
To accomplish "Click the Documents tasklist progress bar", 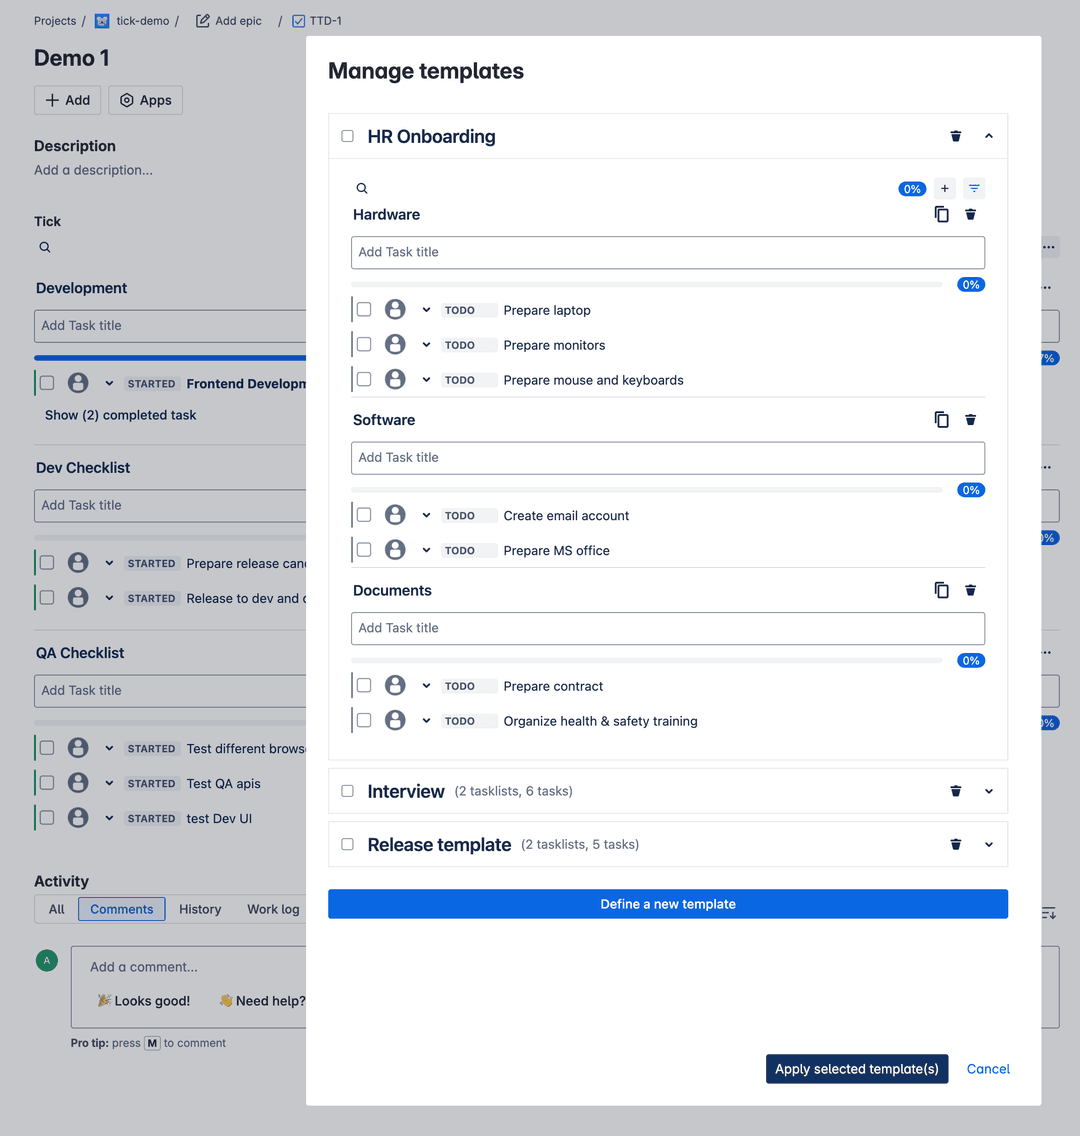I will [647, 661].
